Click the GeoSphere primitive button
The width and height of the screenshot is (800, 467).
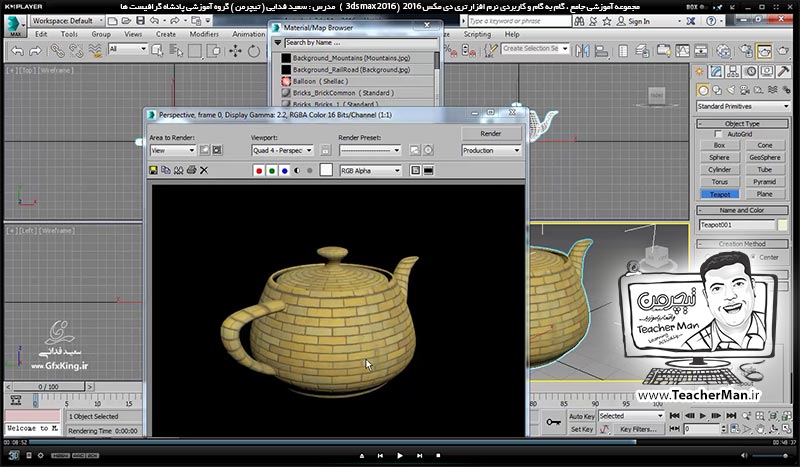tap(764, 158)
